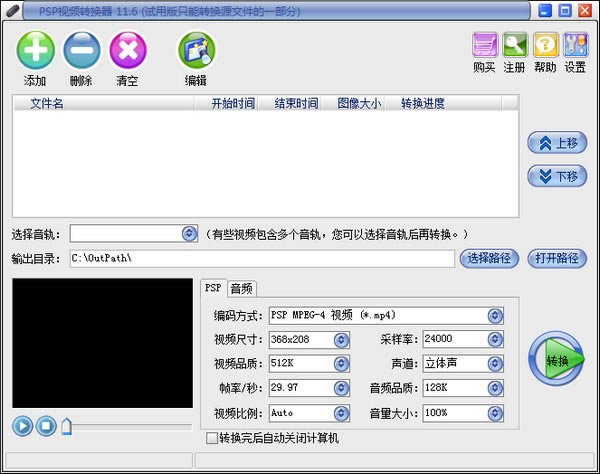Open the 编辑 (Edit) tool
This screenshot has width=600, height=474.
(196, 51)
